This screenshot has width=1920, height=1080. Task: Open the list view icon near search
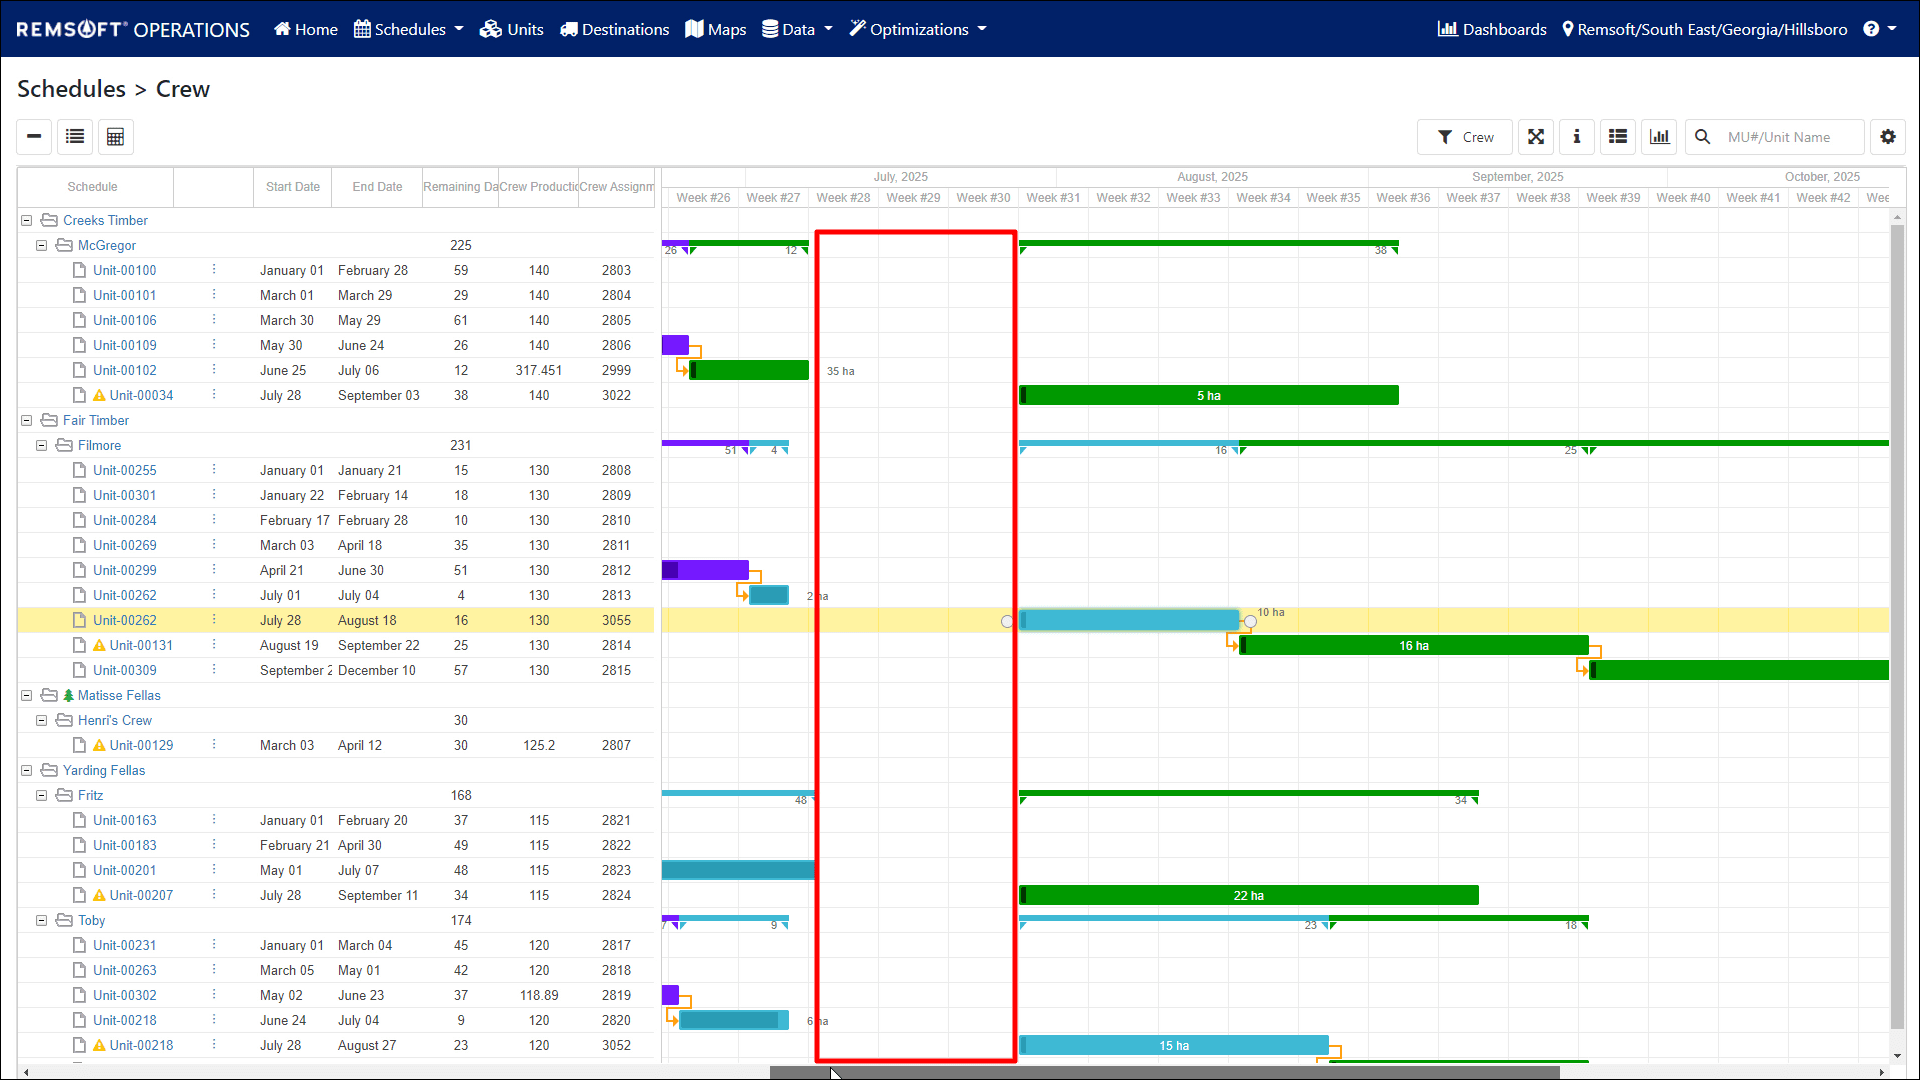coord(1617,137)
